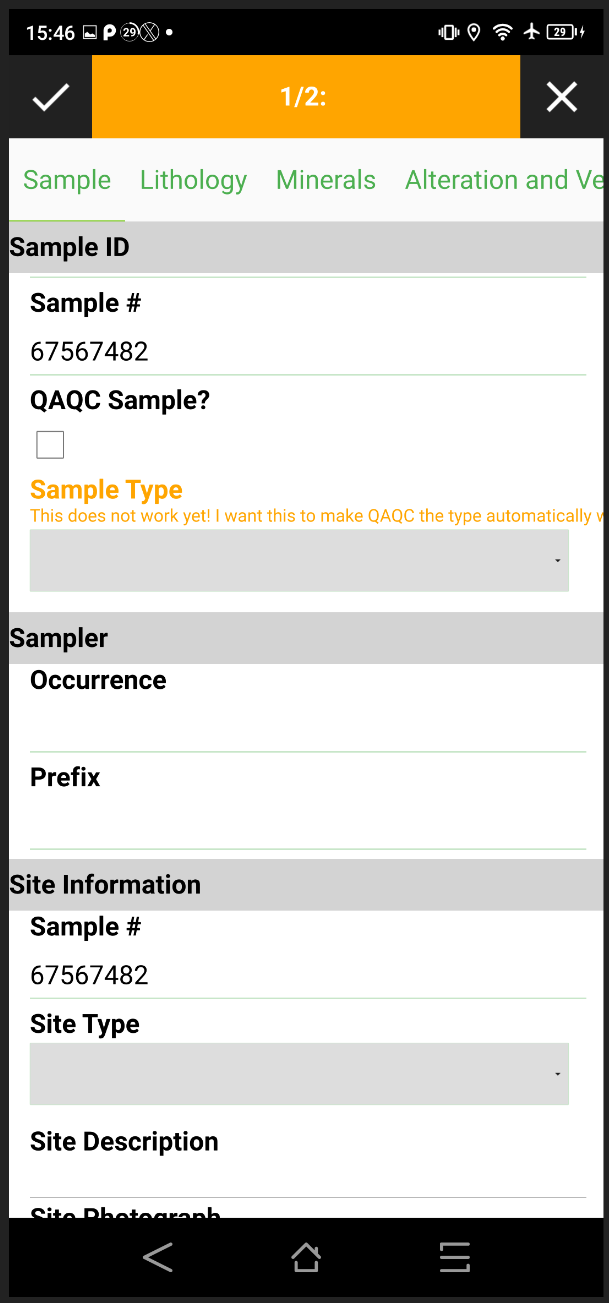The width and height of the screenshot is (609, 1303).
Task: Tap the back navigation arrow
Action: (157, 1257)
